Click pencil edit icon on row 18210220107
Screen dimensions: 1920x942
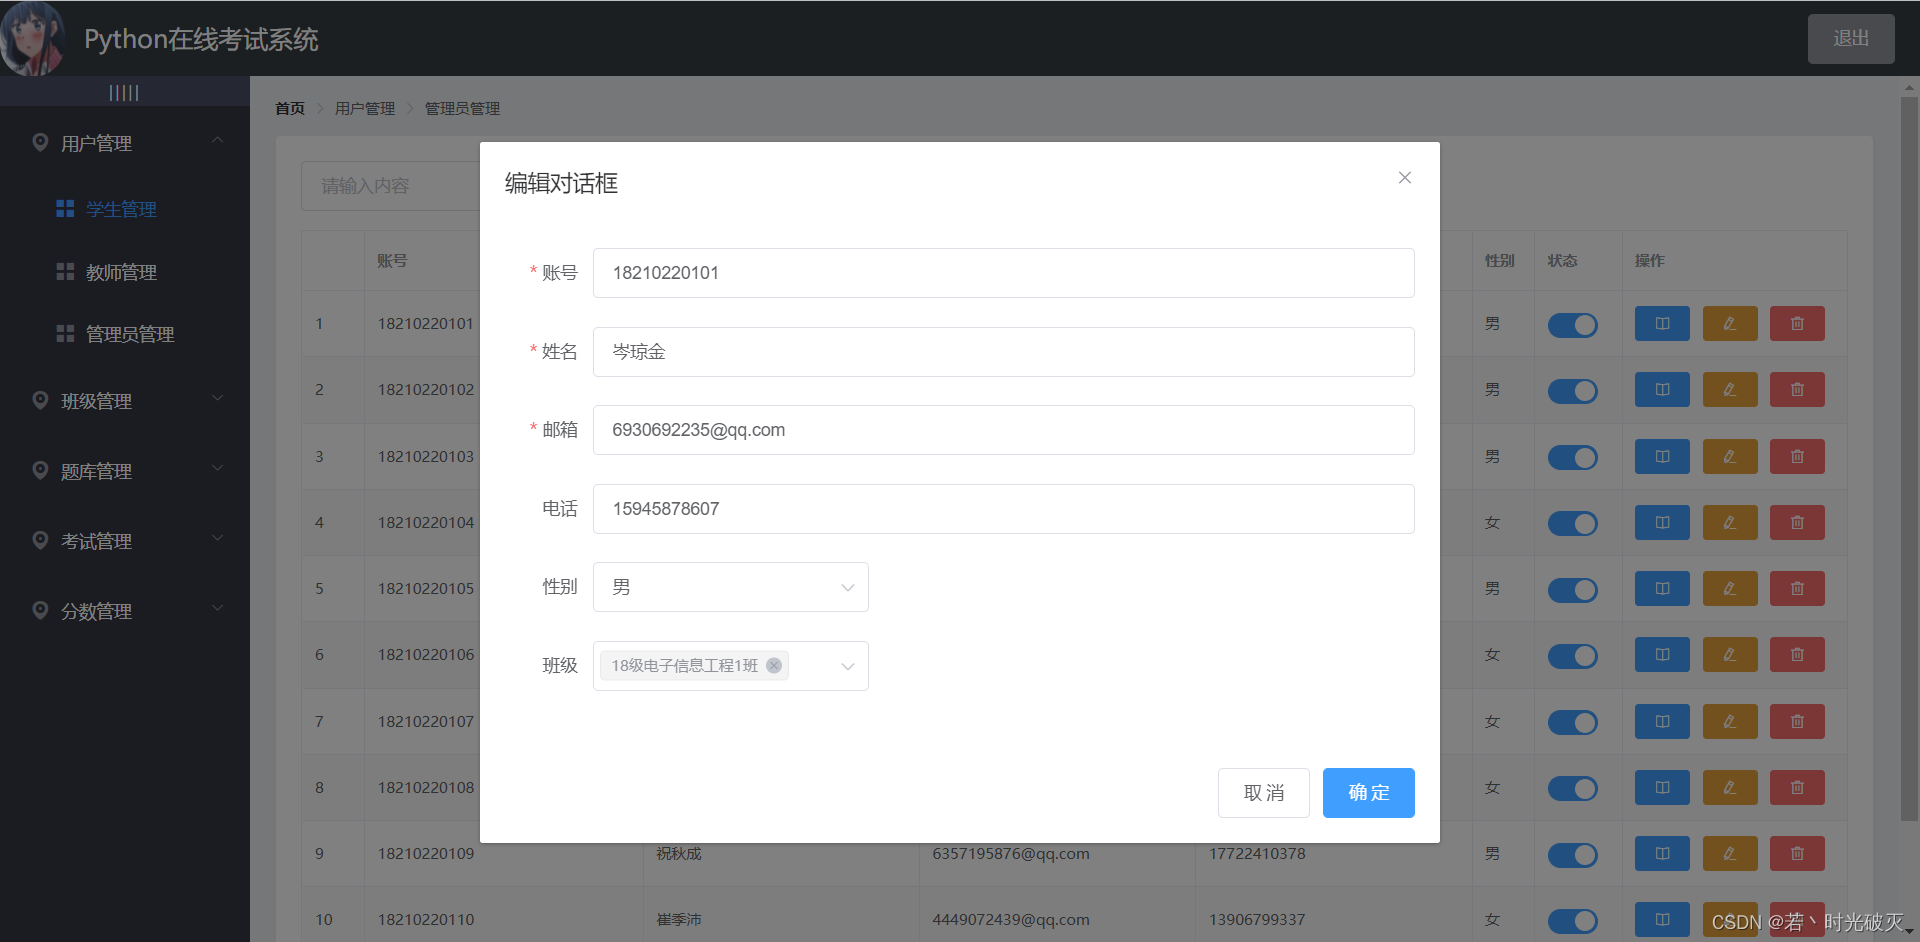point(1730,722)
